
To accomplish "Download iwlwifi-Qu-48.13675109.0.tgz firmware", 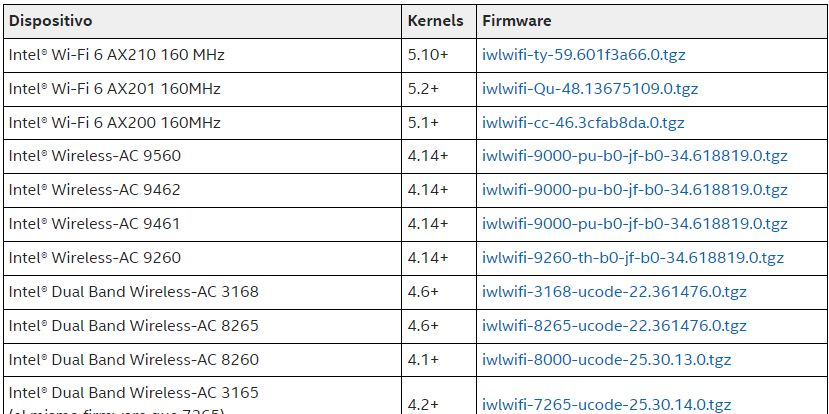I will pos(590,89).
